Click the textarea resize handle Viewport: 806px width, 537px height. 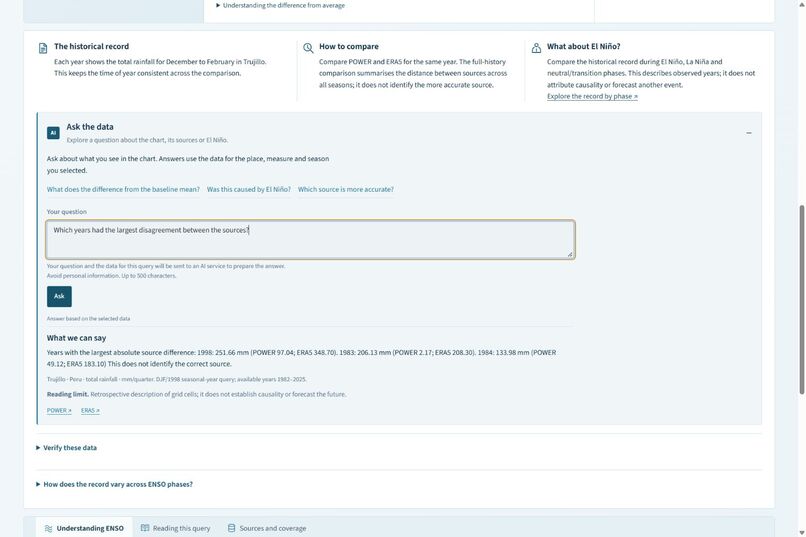pos(570,254)
